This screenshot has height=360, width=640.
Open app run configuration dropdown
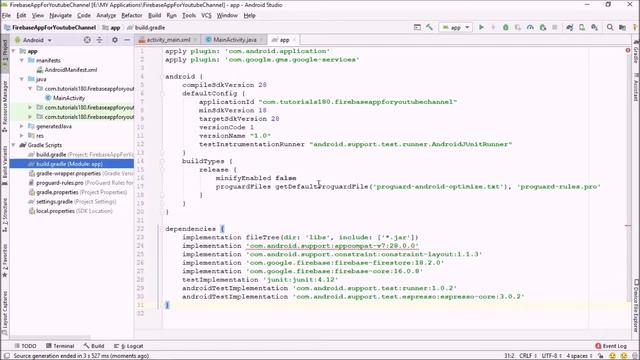(456, 27)
